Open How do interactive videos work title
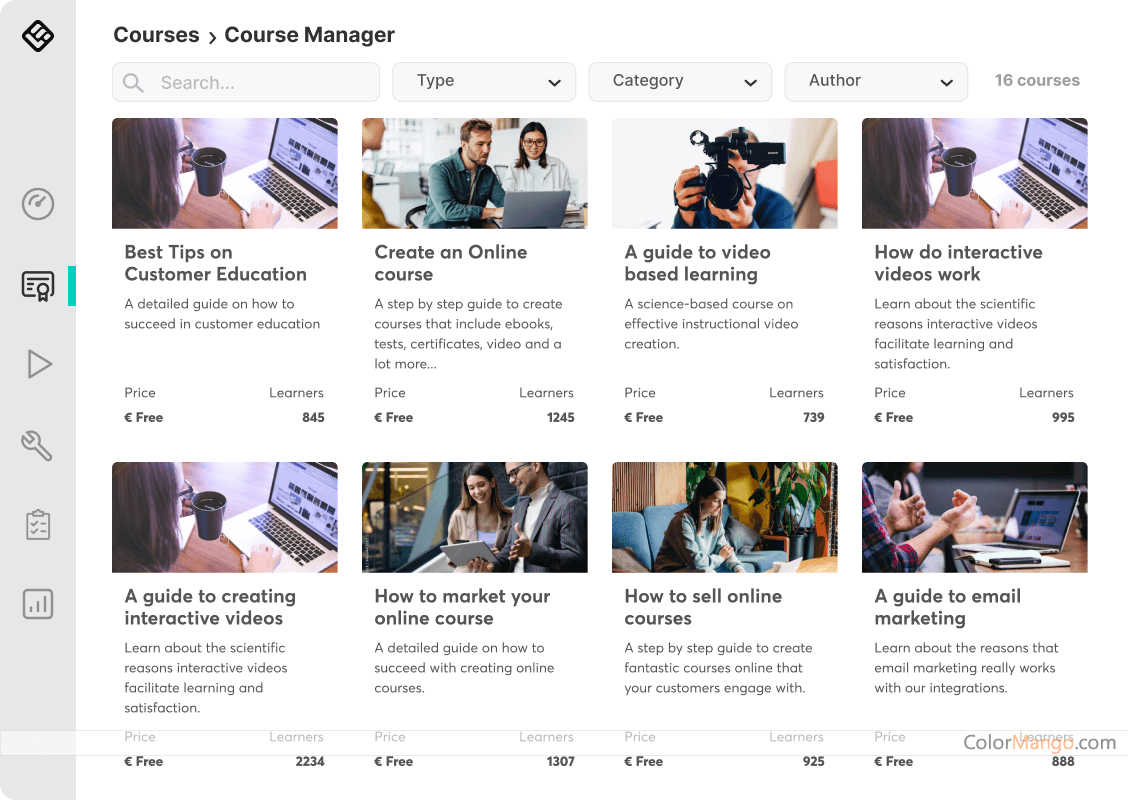1128x800 pixels. [957, 263]
